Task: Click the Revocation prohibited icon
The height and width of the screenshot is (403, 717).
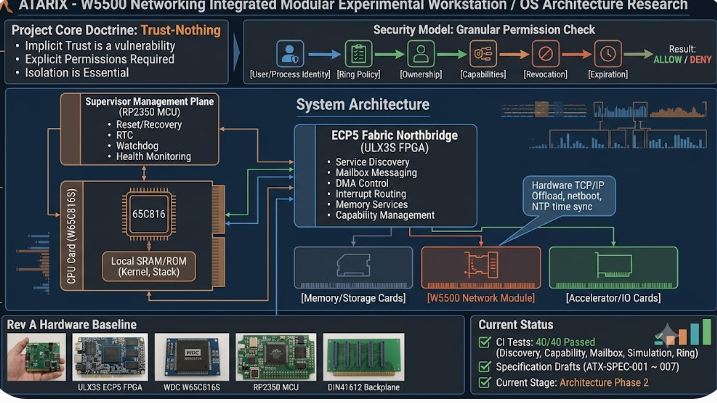Action: pyautogui.click(x=546, y=54)
